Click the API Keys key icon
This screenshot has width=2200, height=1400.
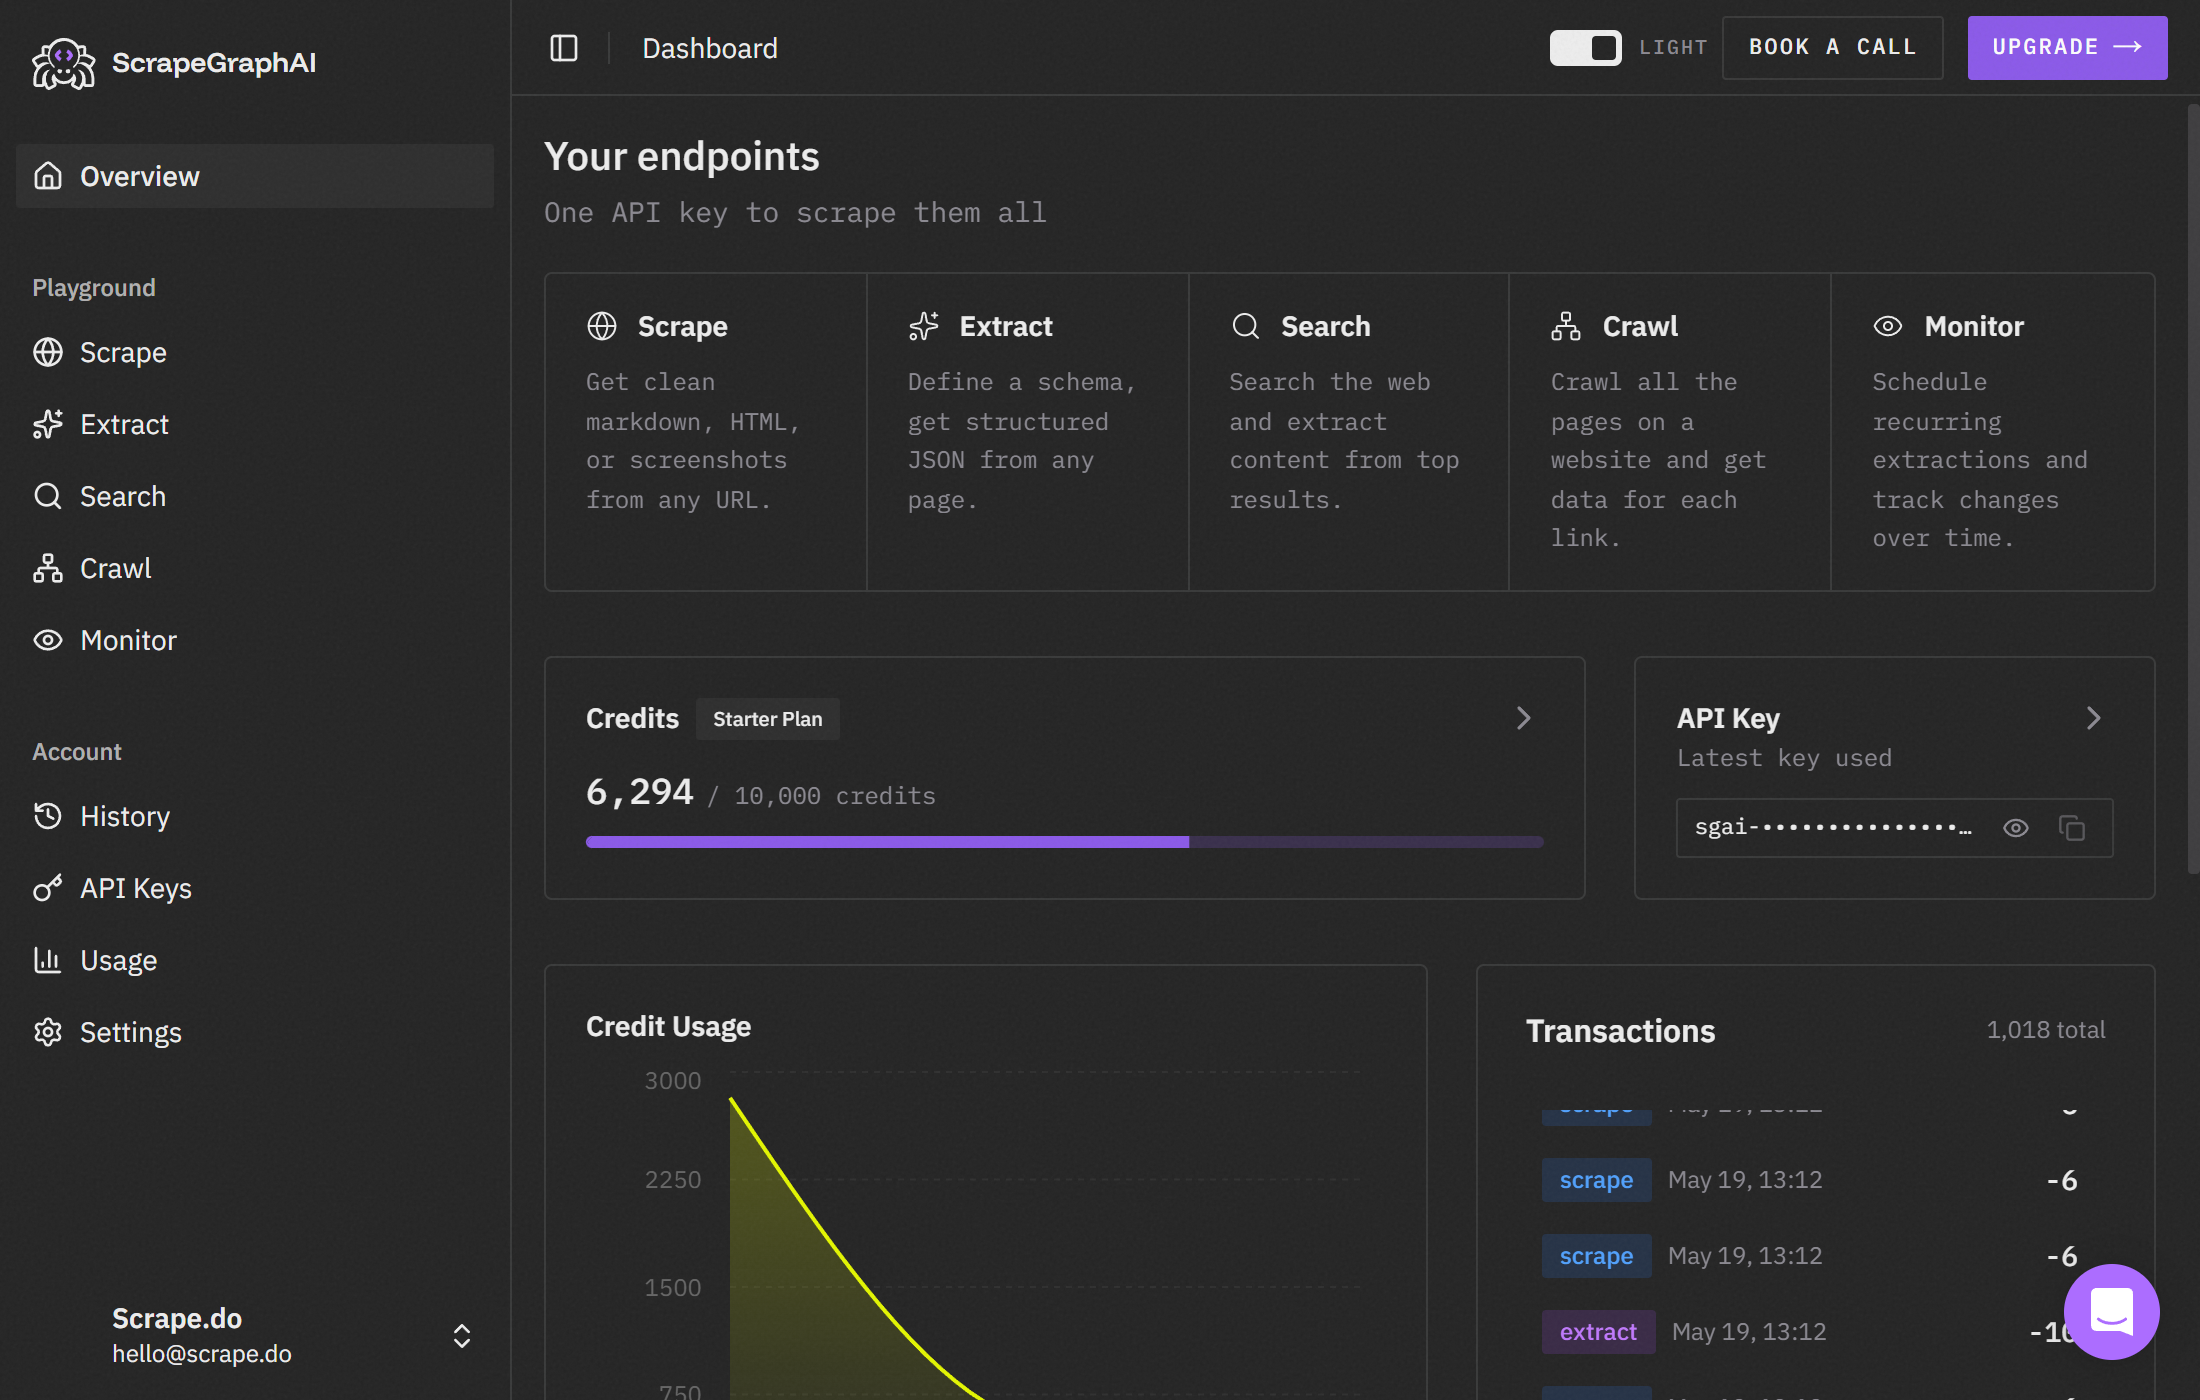(48, 888)
